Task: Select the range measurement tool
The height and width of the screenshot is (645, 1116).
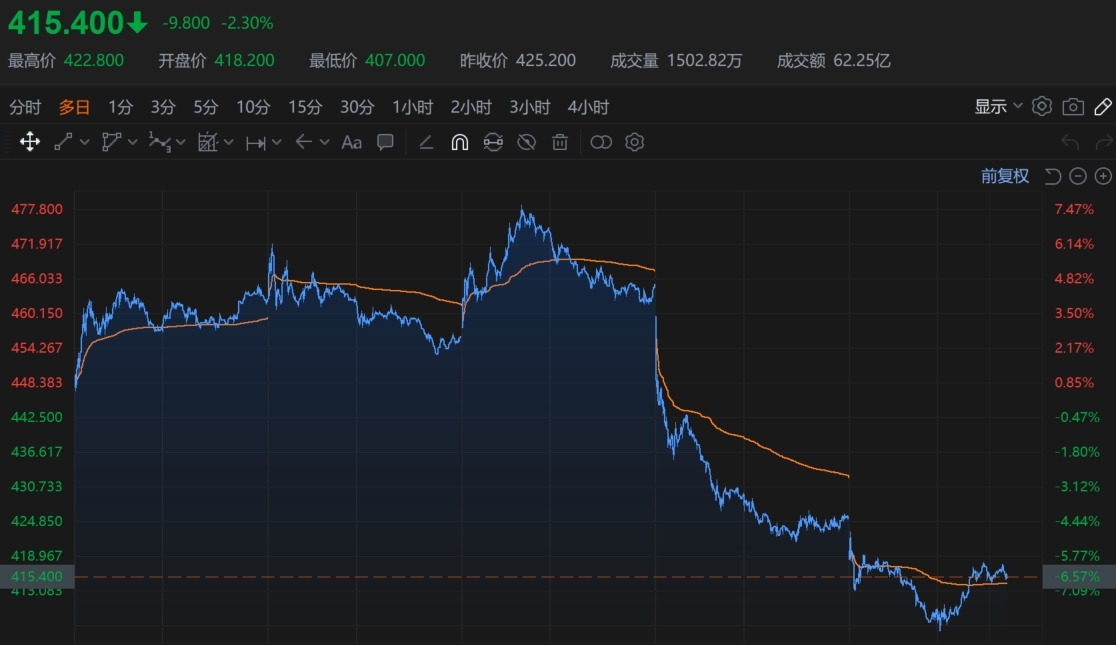Action: coord(255,143)
